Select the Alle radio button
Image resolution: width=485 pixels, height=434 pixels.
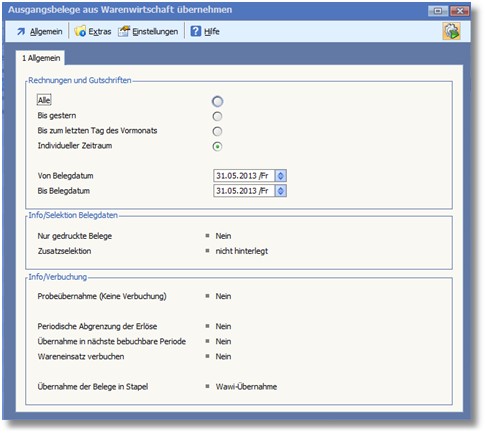tap(217, 101)
